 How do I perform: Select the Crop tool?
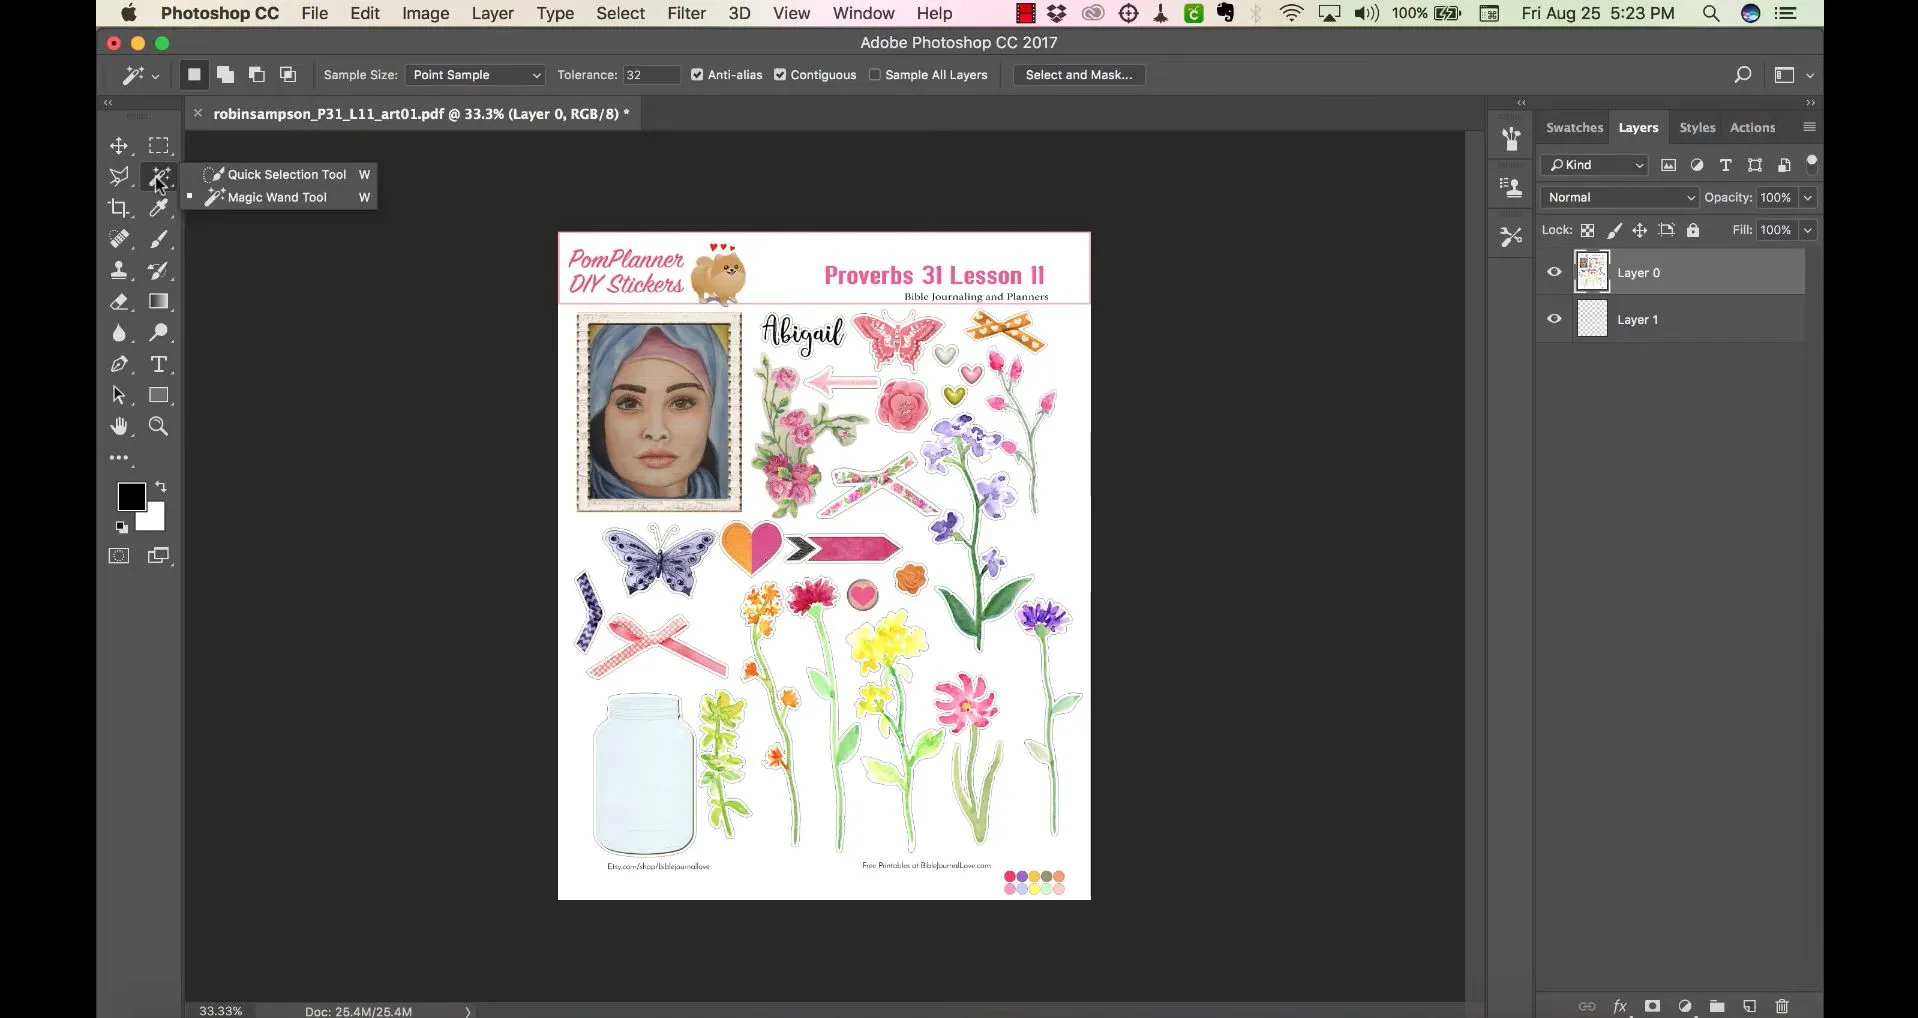(120, 209)
